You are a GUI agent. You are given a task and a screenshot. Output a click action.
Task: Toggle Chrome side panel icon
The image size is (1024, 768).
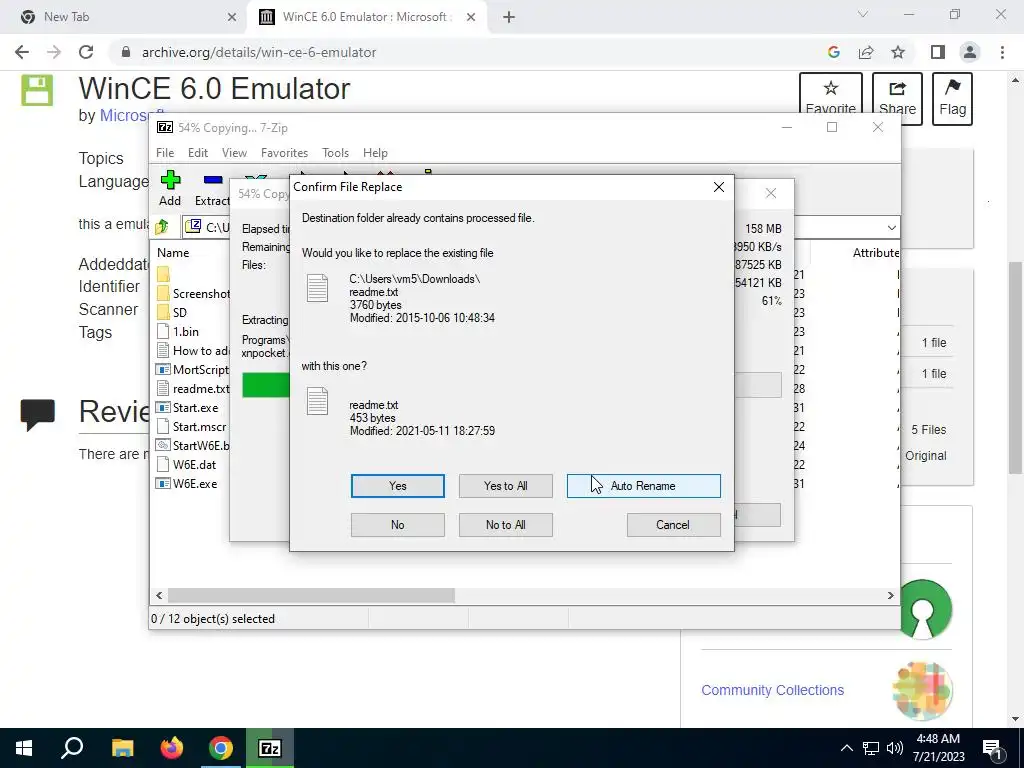pyautogui.click(x=938, y=52)
